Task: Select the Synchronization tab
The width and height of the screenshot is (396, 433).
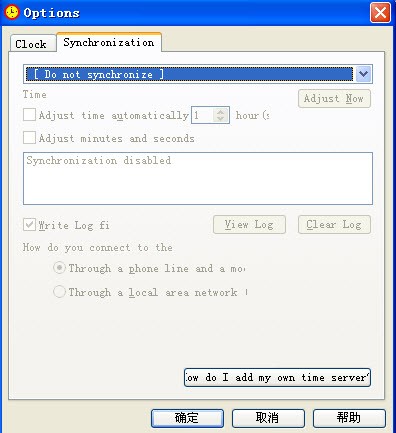Action: (x=109, y=42)
